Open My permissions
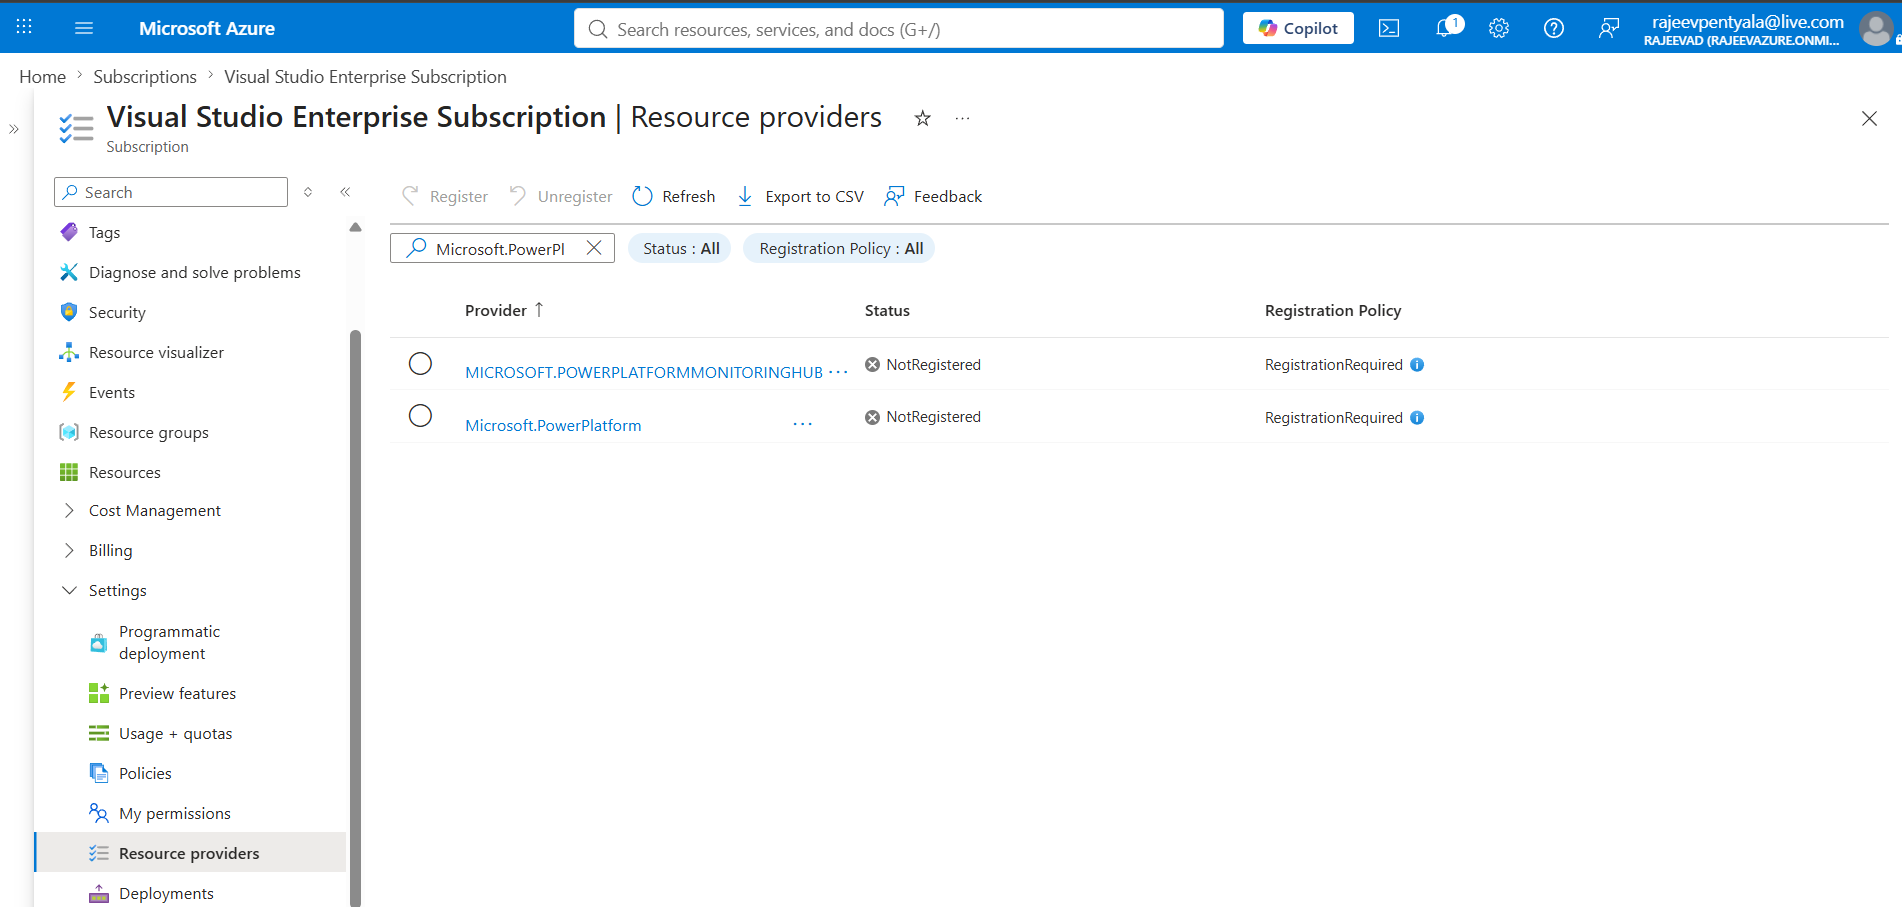 pos(174,813)
